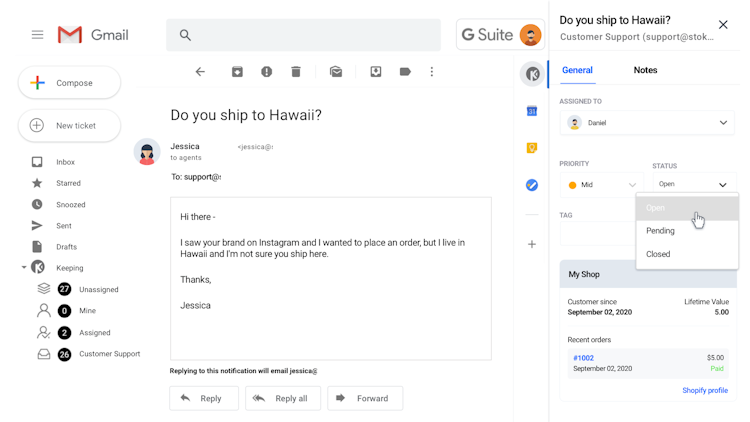Image resolution: width=750 pixels, height=422 pixels.
Task: Click the archive icon in email toolbar
Action: click(x=237, y=72)
